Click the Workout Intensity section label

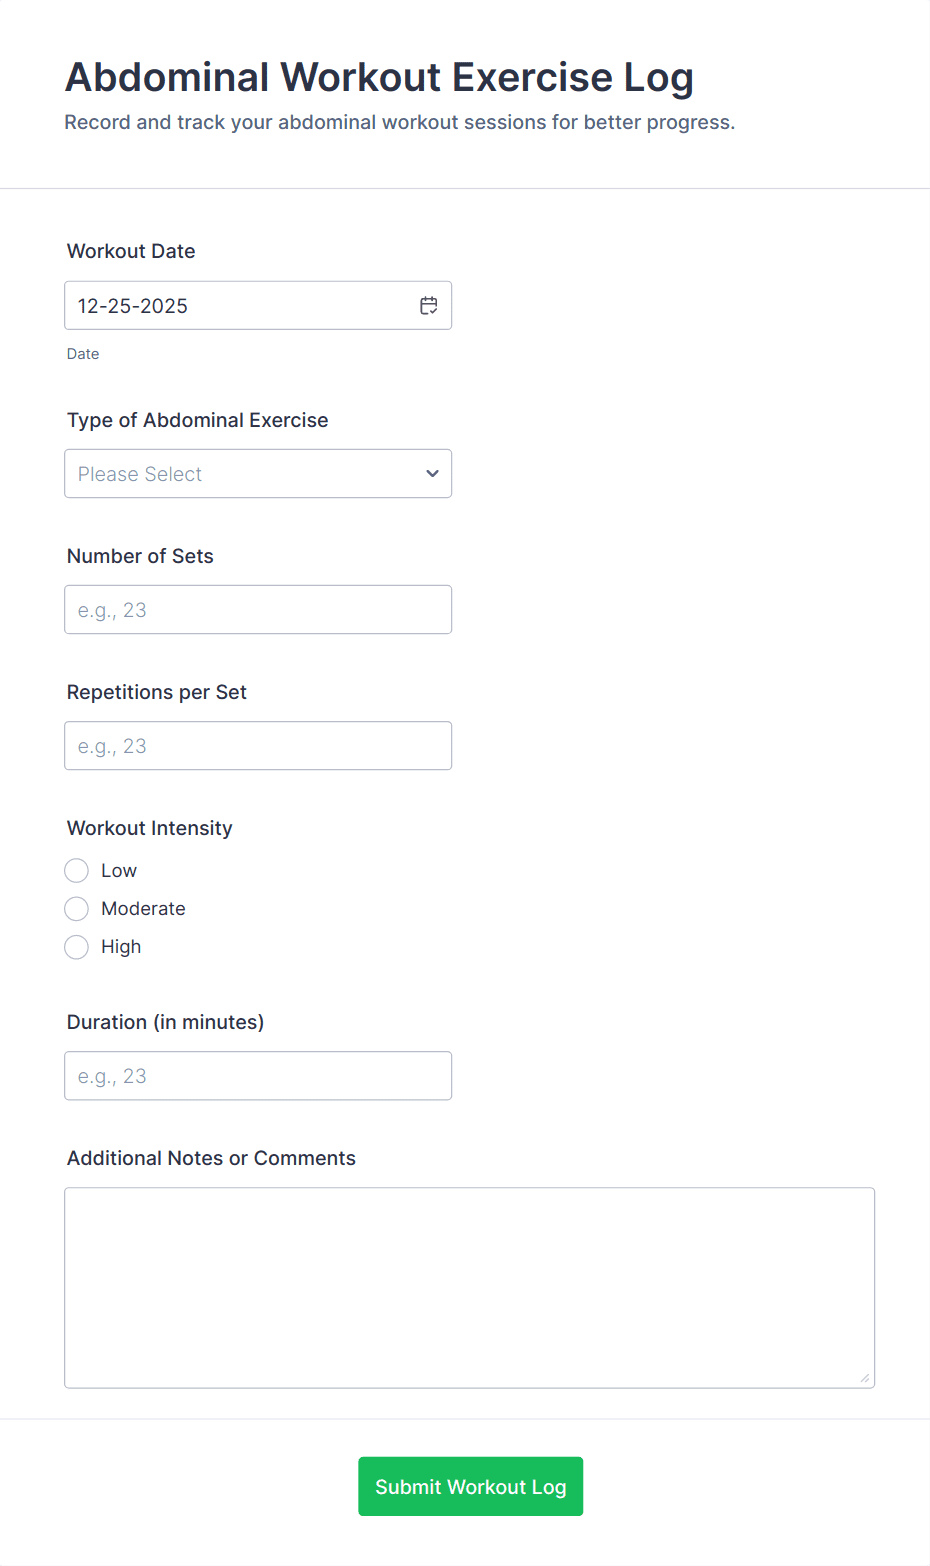pyautogui.click(x=149, y=828)
